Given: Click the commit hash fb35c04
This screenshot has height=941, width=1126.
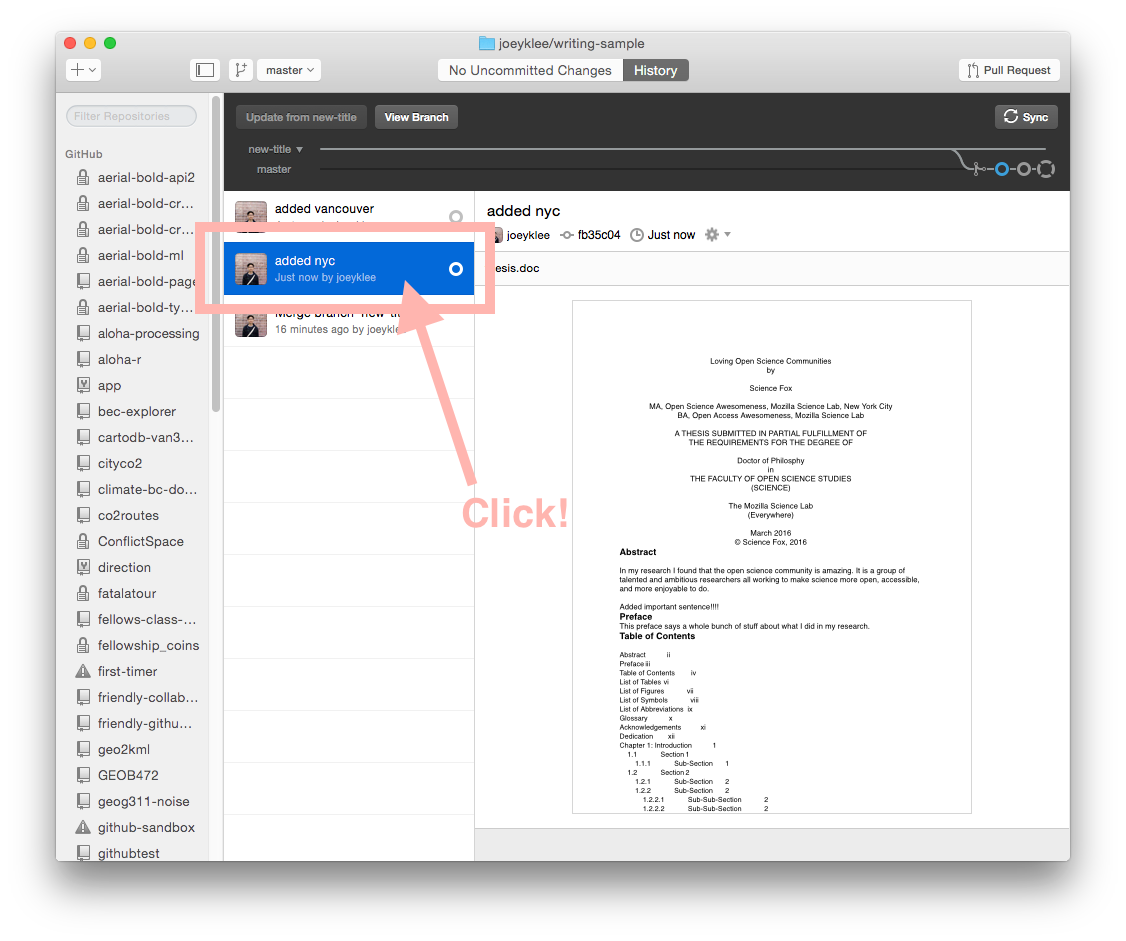Looking at the screenshot, I should click(x=598, y=235).
